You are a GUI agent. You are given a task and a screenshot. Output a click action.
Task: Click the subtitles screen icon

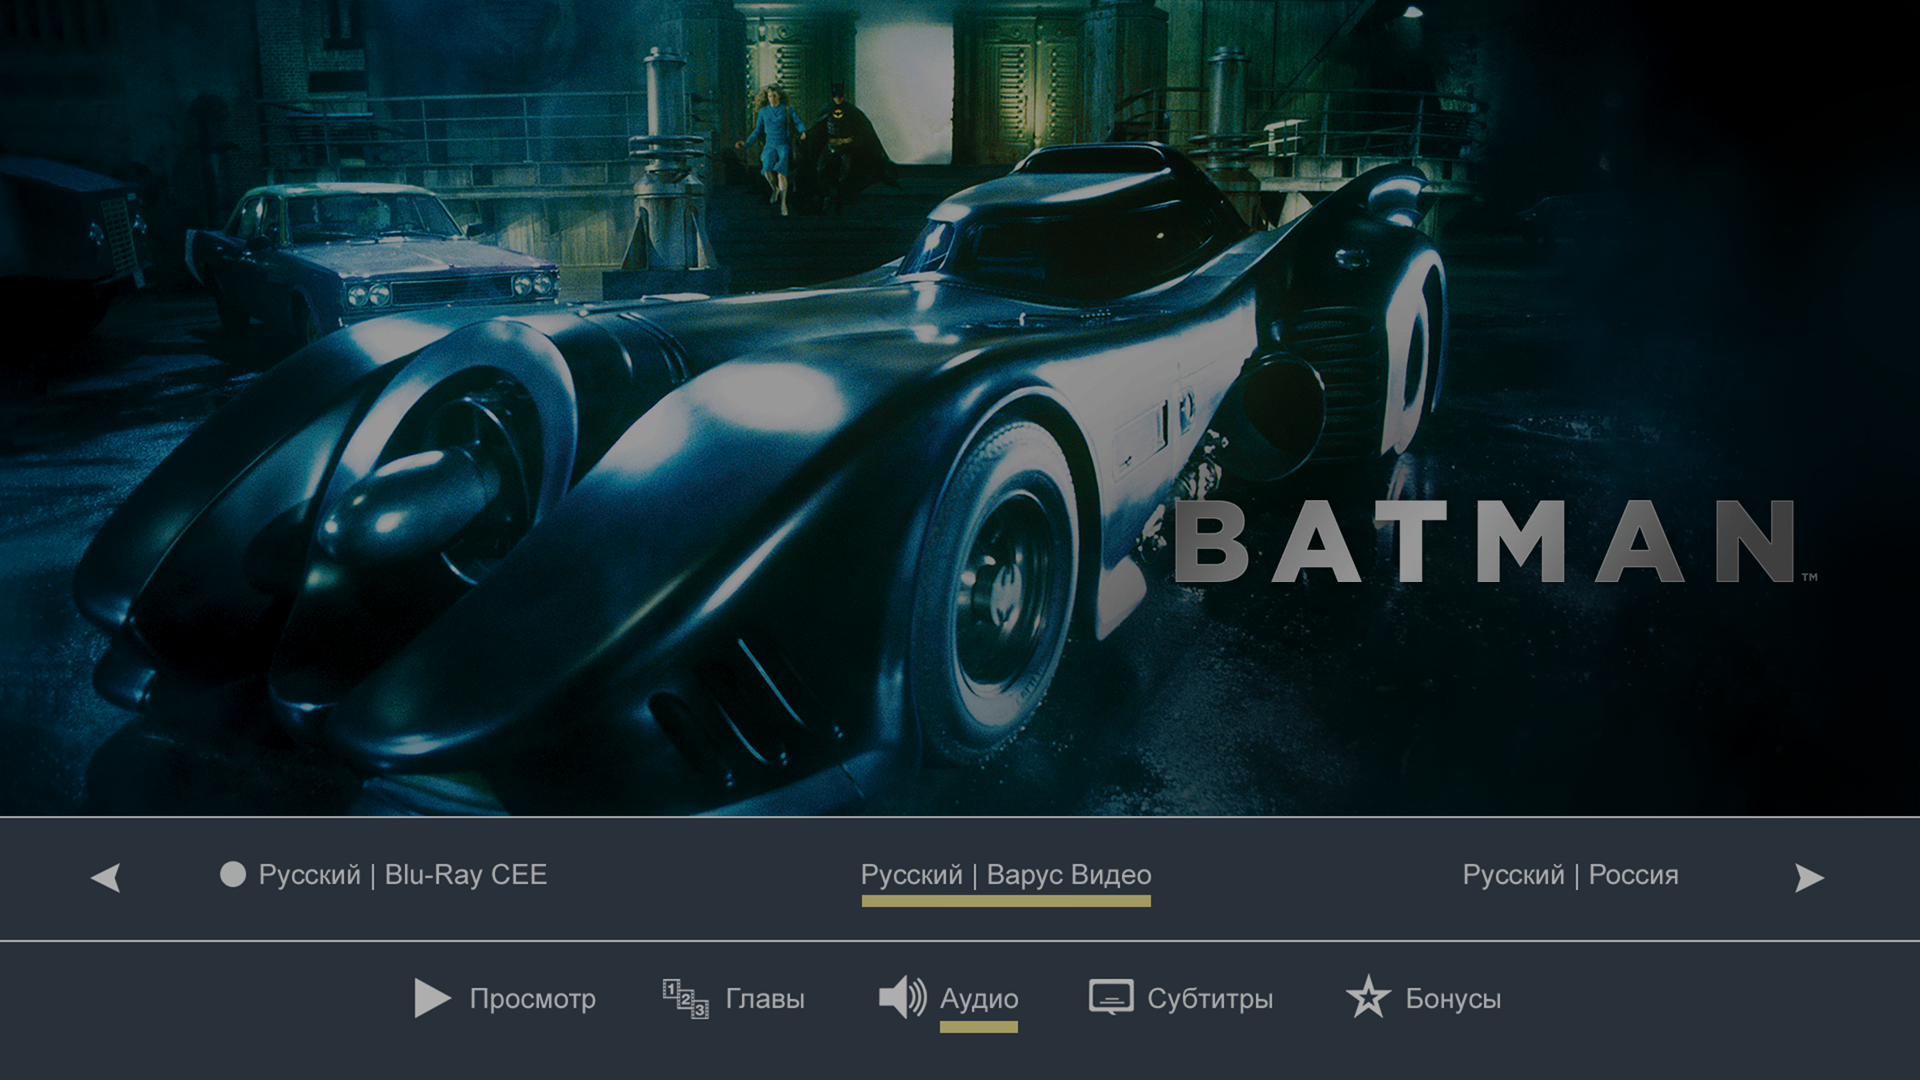click(1111, 997)
